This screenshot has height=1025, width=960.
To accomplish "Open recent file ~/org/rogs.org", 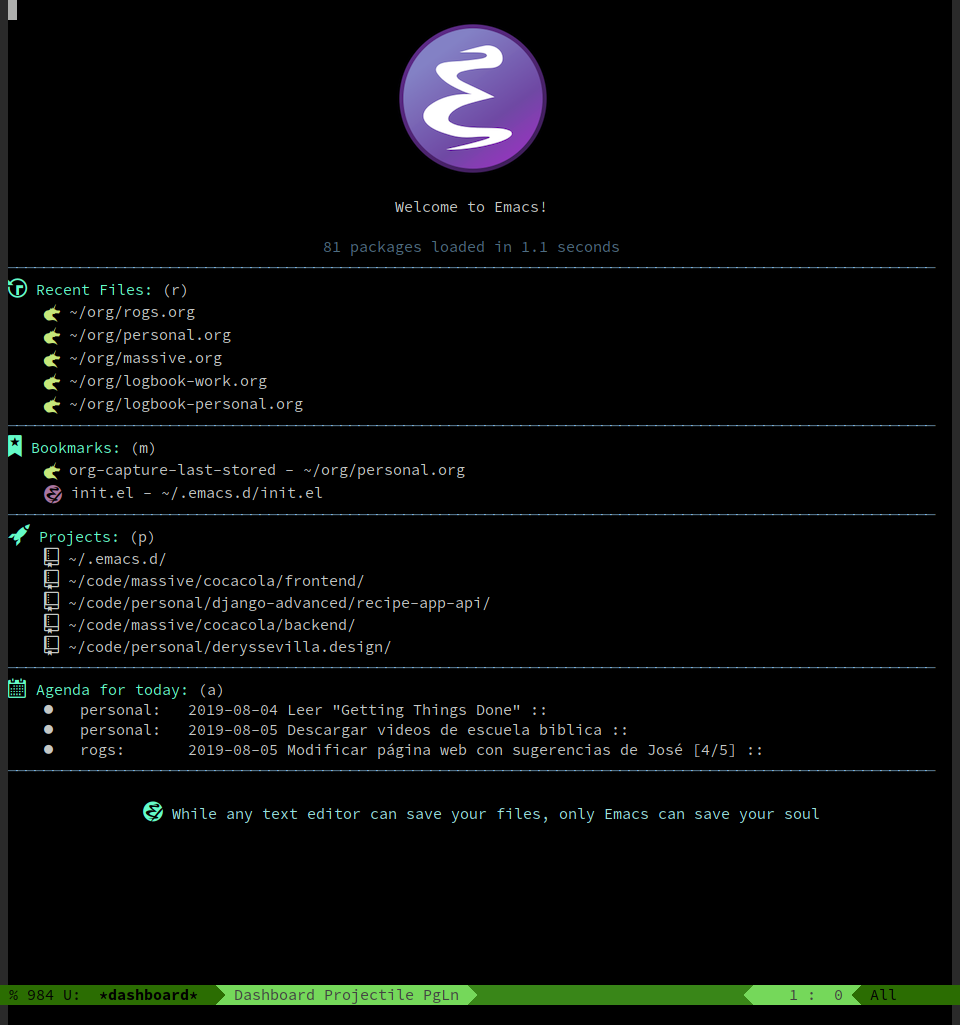I will (x=132, y=312).
